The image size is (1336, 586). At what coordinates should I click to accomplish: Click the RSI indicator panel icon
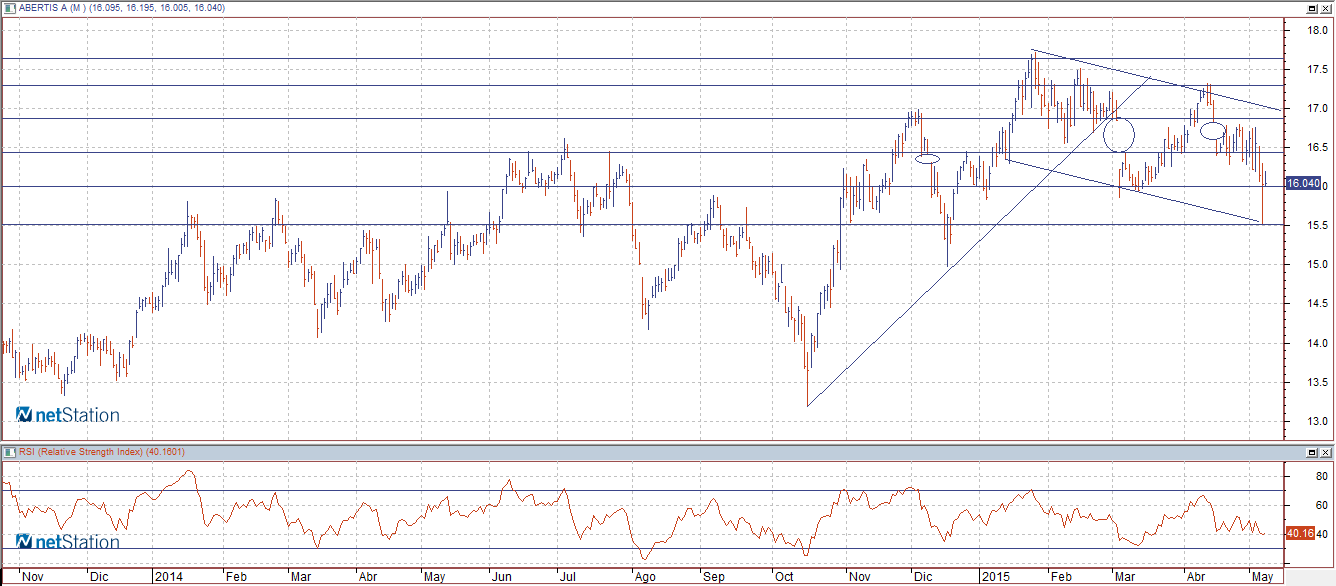(x=7, y=453)
